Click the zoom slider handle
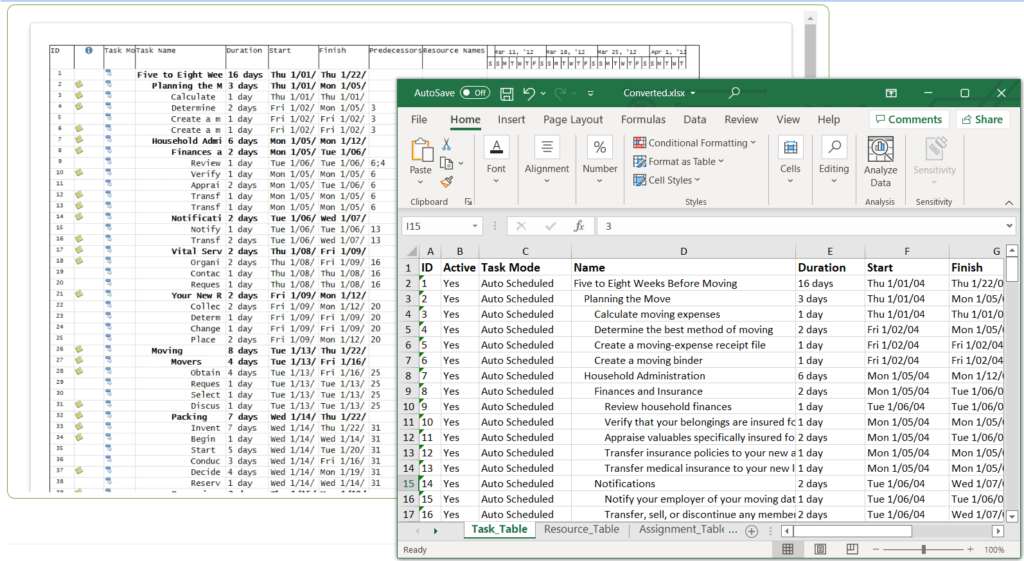 923,550
